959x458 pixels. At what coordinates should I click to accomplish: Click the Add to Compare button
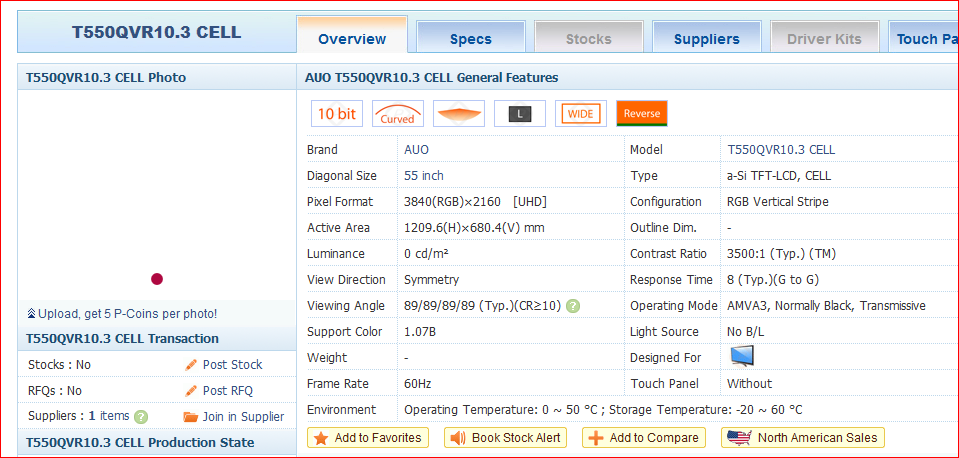tap(644, 438)
